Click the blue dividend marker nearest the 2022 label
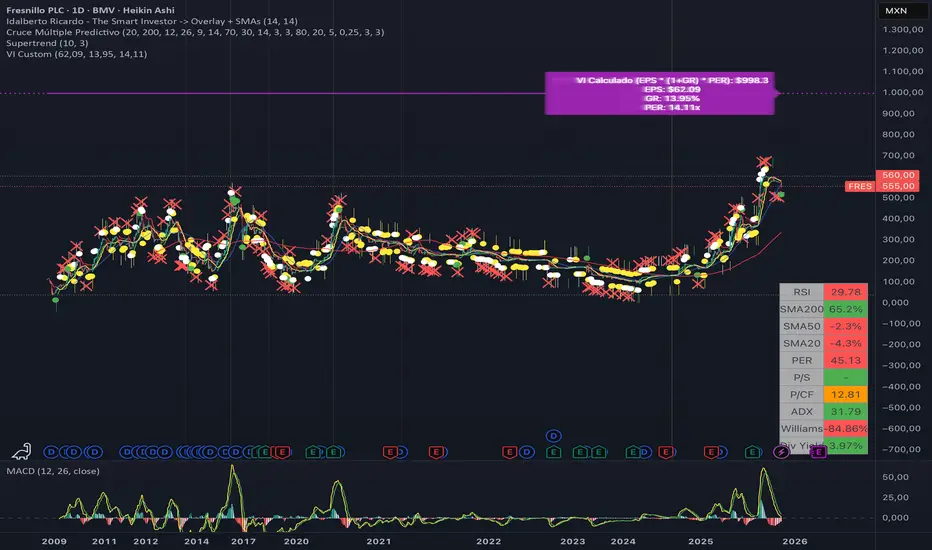Image resolution: width=932 pixels, height=550 pixels. pyautogui.click(x=527, y=452)
